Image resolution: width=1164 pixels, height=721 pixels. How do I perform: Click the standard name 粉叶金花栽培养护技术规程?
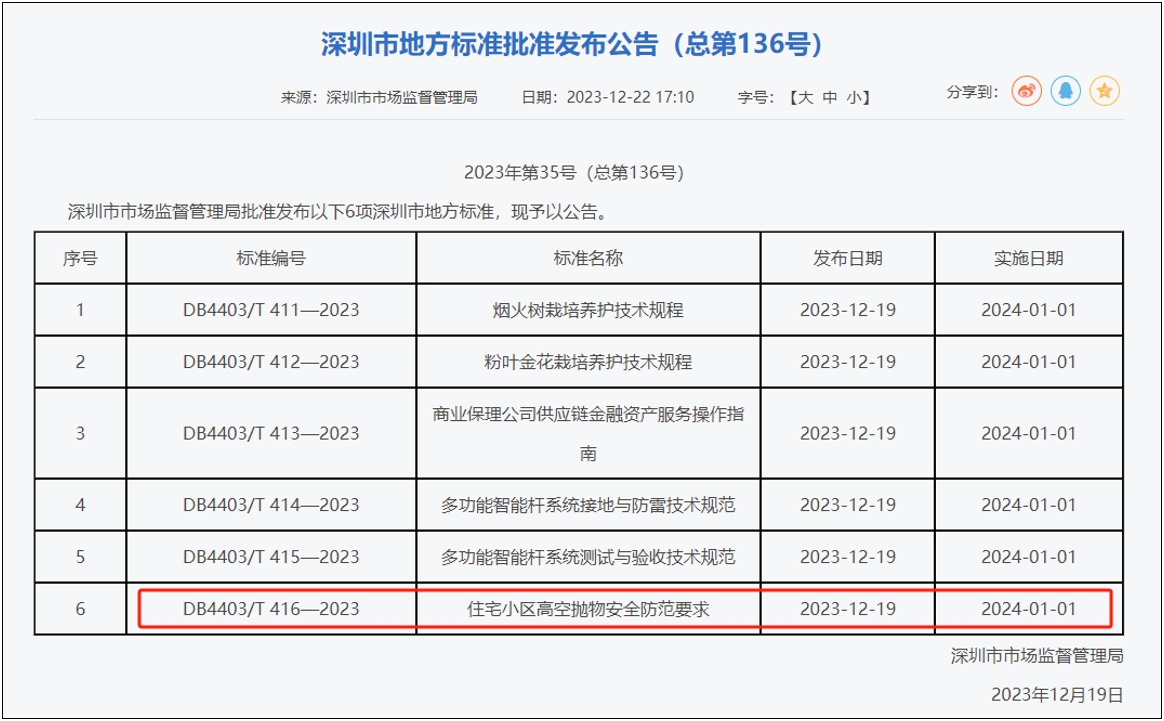pyautogui.click(x=588, y=362)
